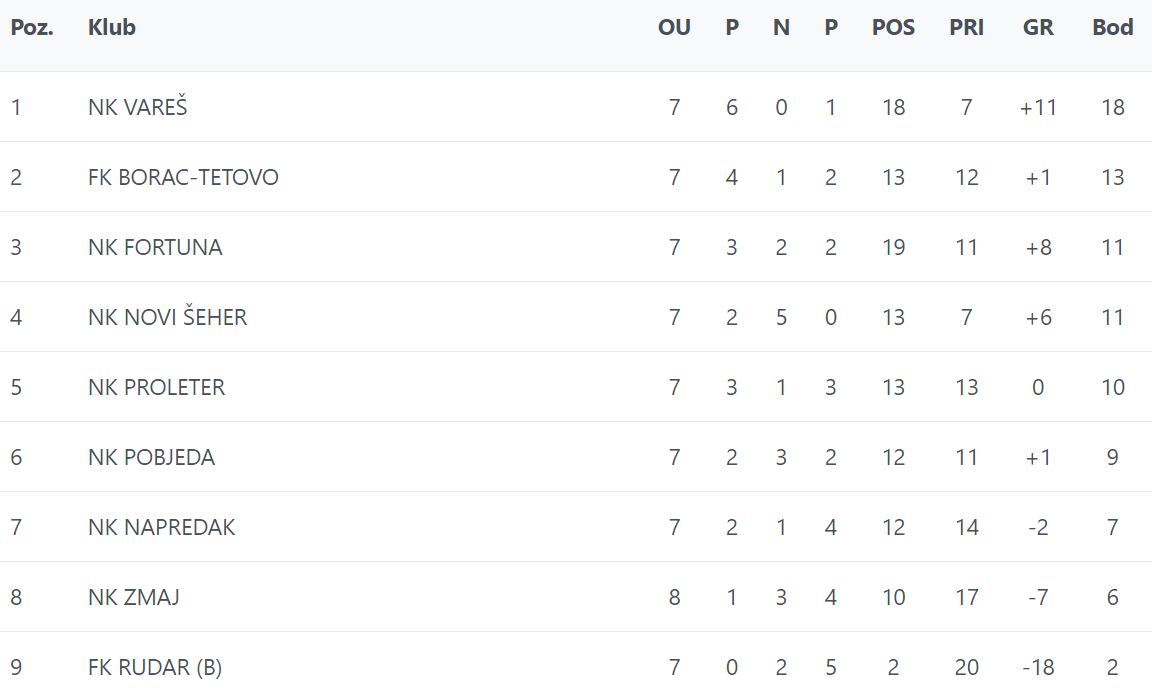
Task: Click the PRI column header
Action: (966, 28)
